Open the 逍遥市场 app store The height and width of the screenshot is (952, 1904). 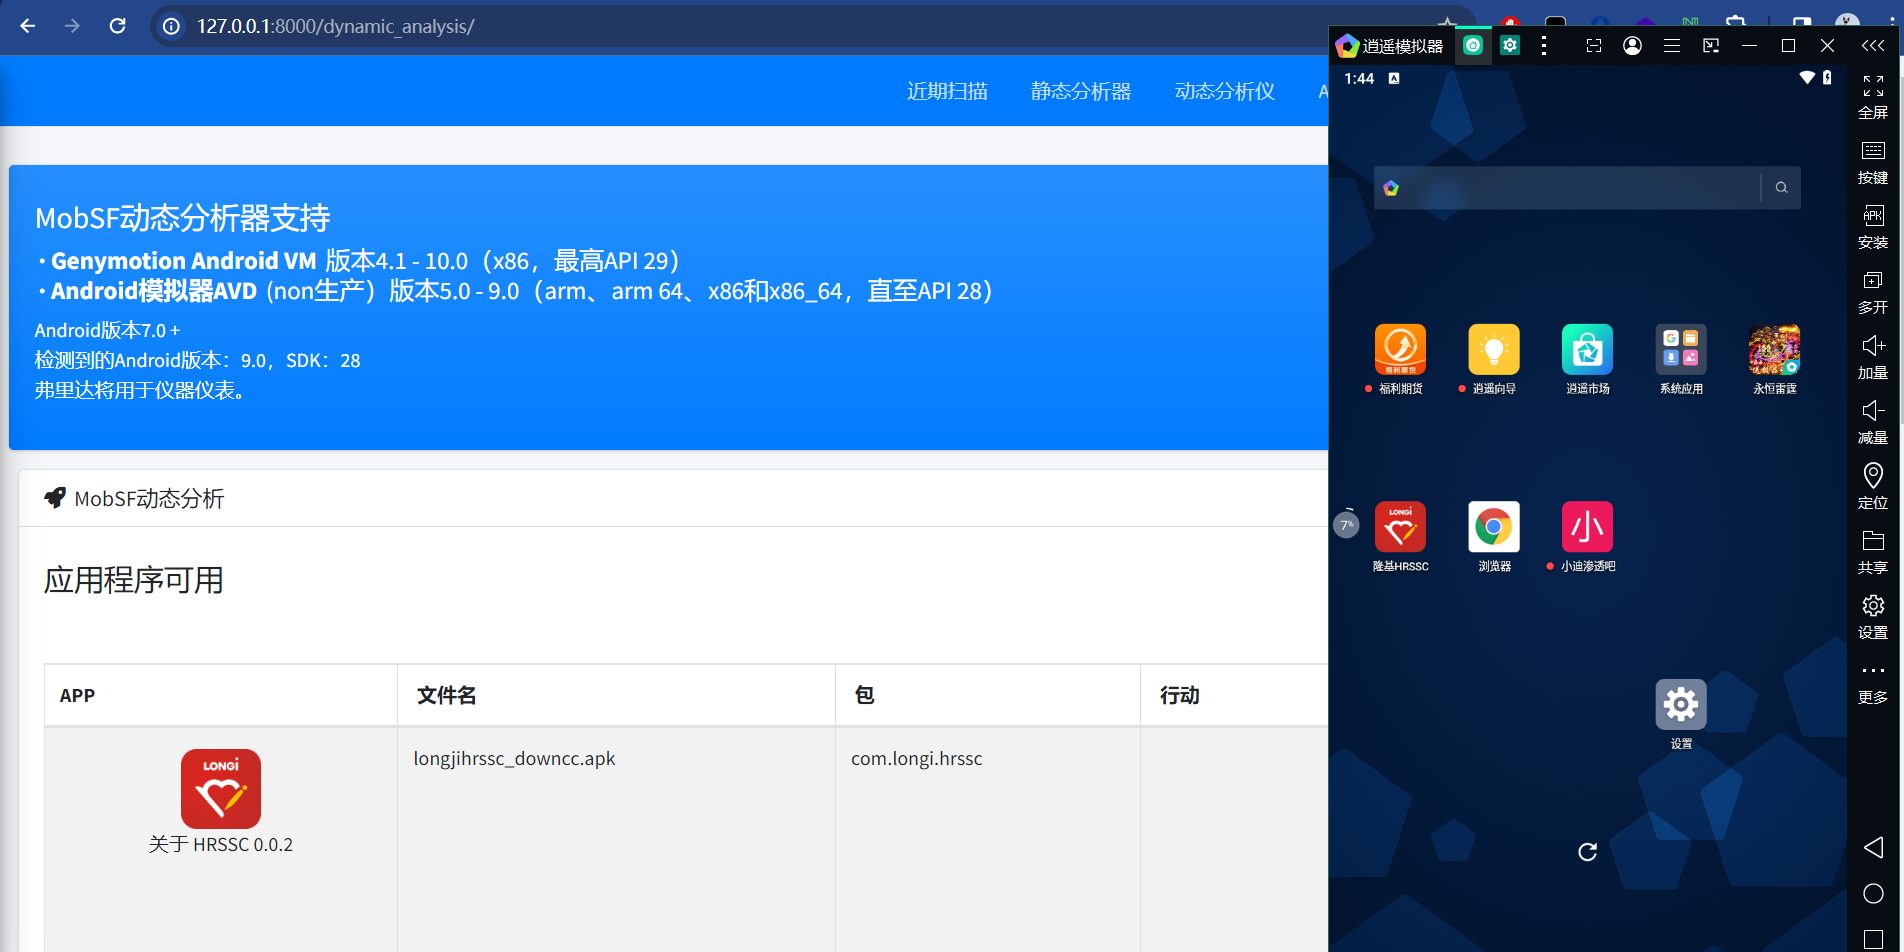(x=1587, y=359)
